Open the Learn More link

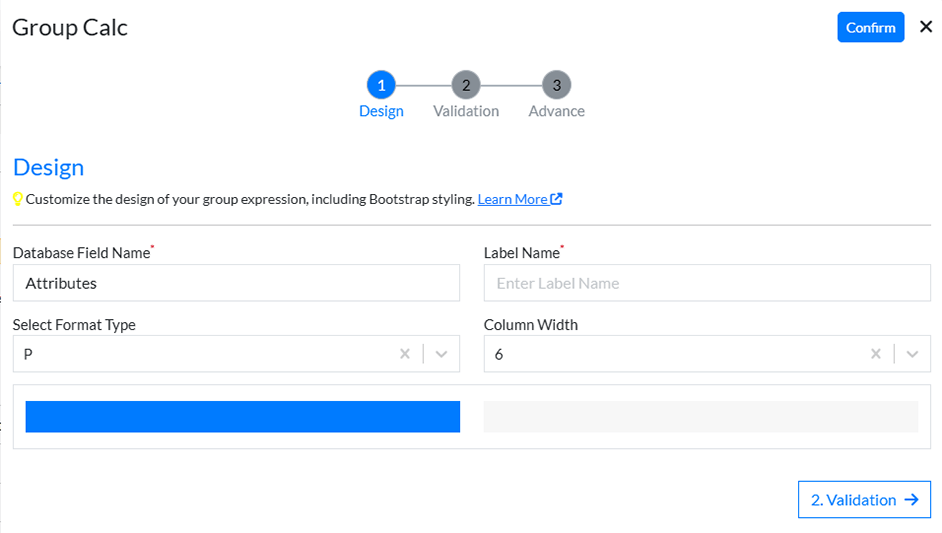[x=512, y=199]
